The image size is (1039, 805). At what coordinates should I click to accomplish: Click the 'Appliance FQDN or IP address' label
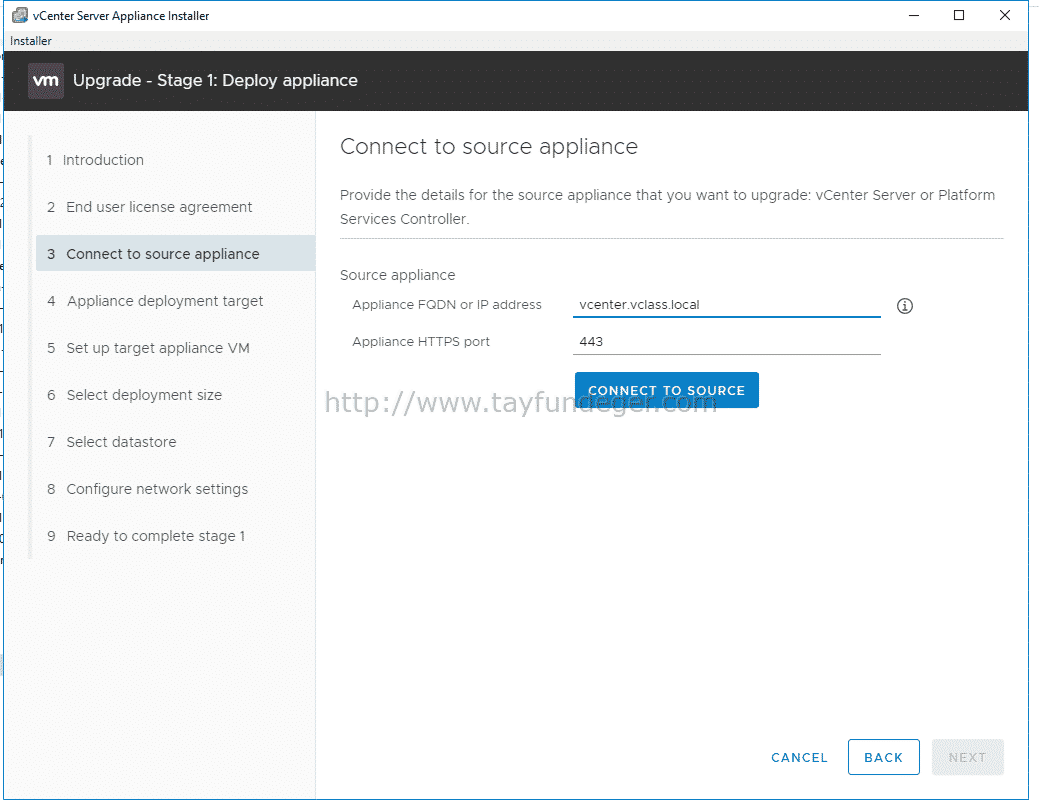point(447,305)
